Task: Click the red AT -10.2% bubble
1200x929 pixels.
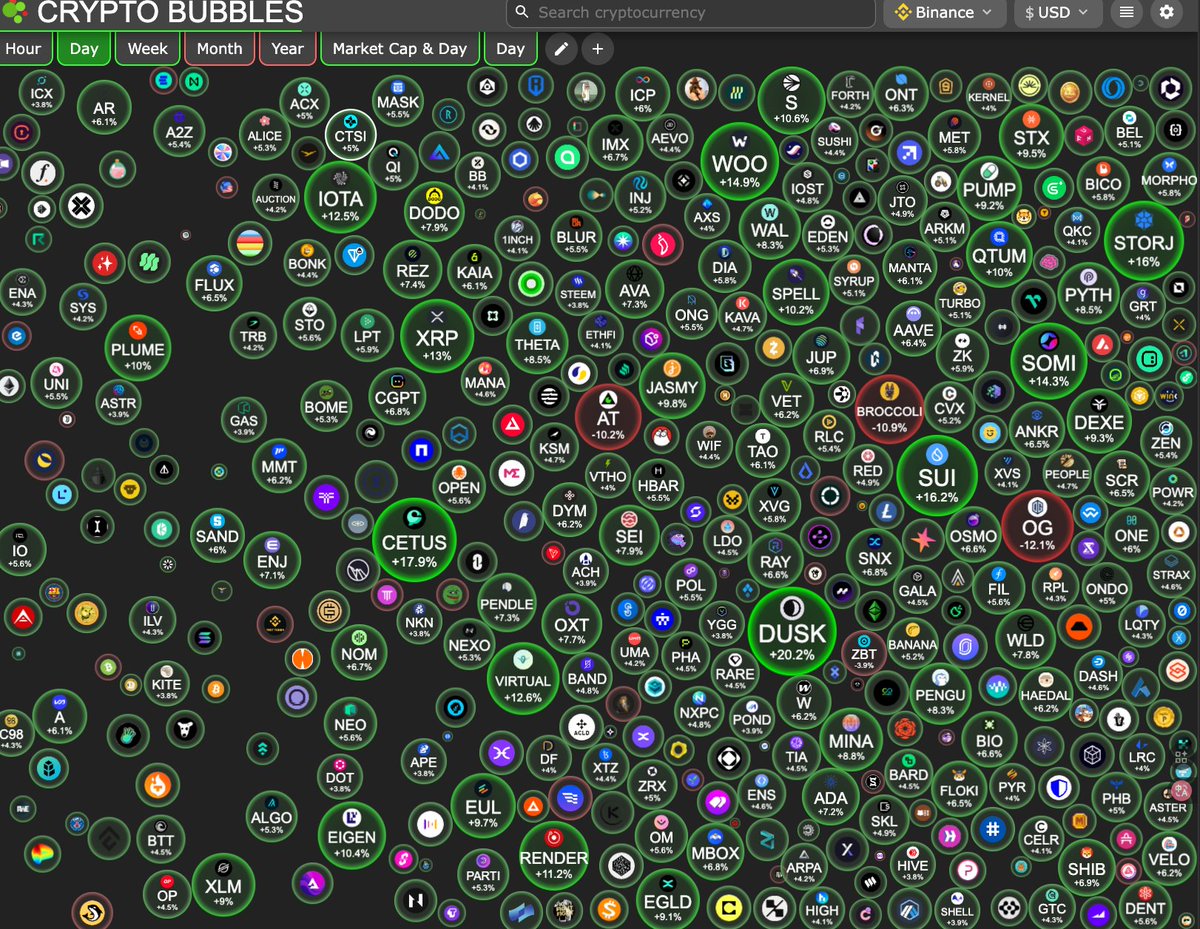Action: click(x=608, y=417)
